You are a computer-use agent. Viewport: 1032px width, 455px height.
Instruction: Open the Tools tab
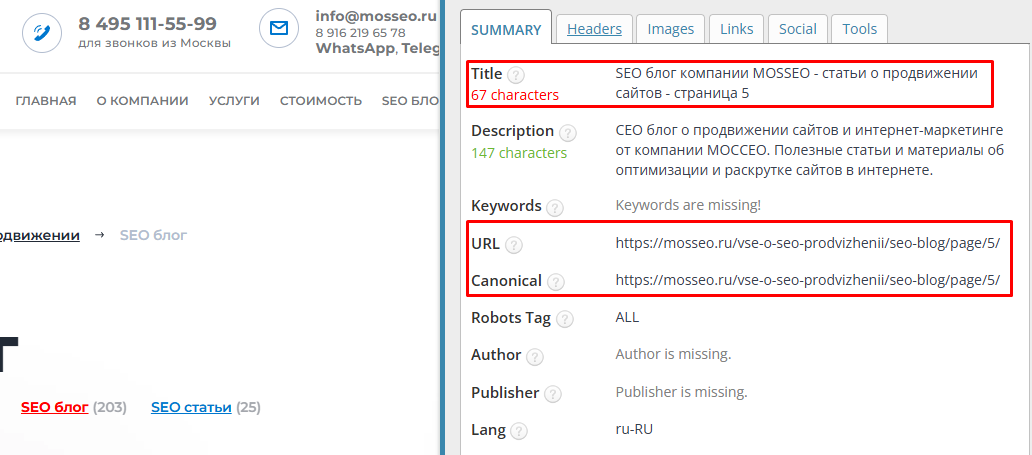[x=860, y=29]
